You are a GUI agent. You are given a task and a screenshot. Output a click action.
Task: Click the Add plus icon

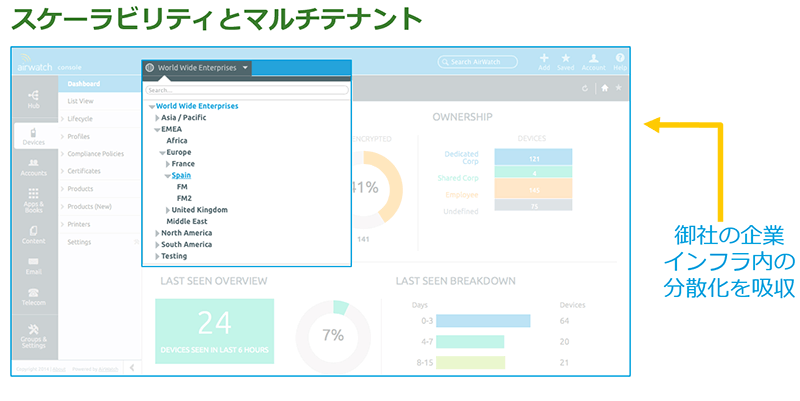tap(544, 62)
